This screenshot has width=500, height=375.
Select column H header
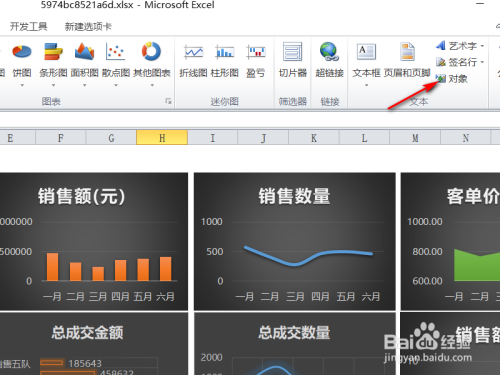pos(162,138)
